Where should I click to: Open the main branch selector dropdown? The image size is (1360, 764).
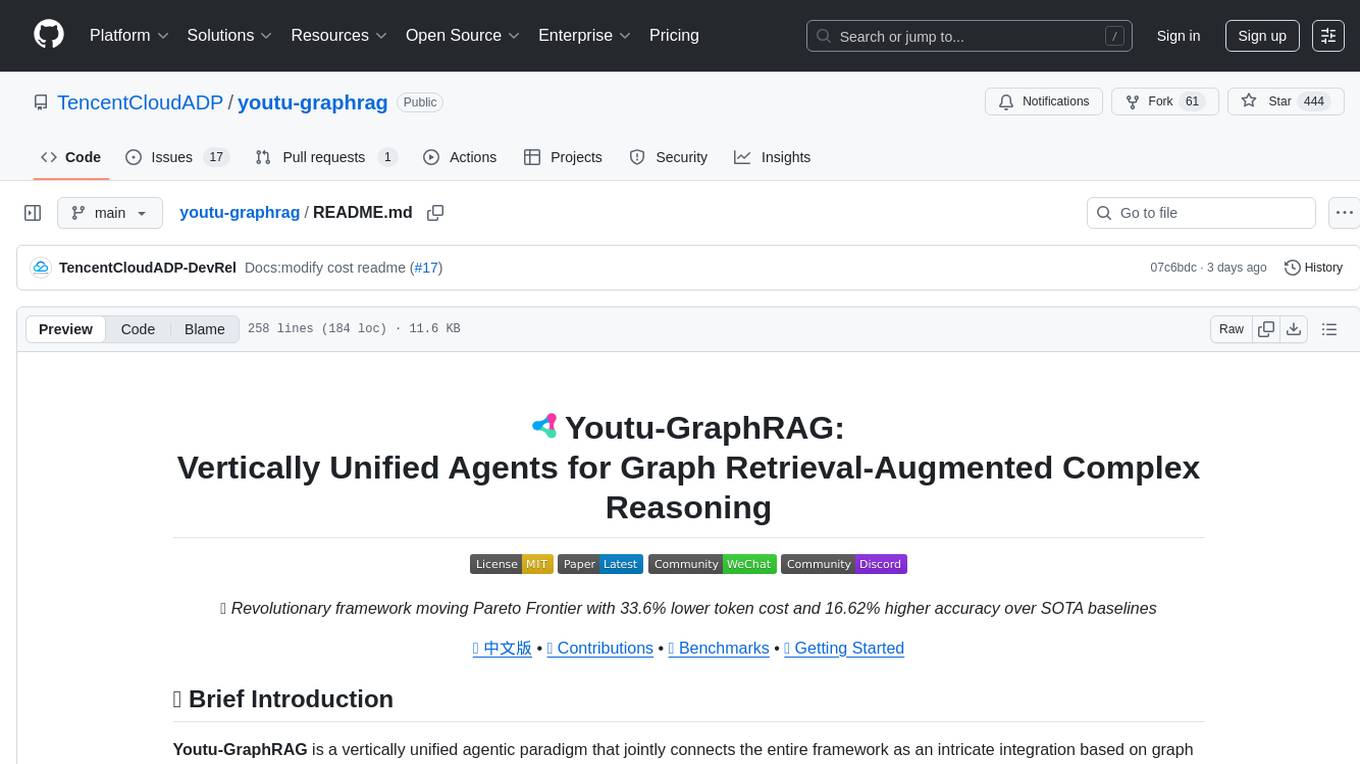coord(109,213)
